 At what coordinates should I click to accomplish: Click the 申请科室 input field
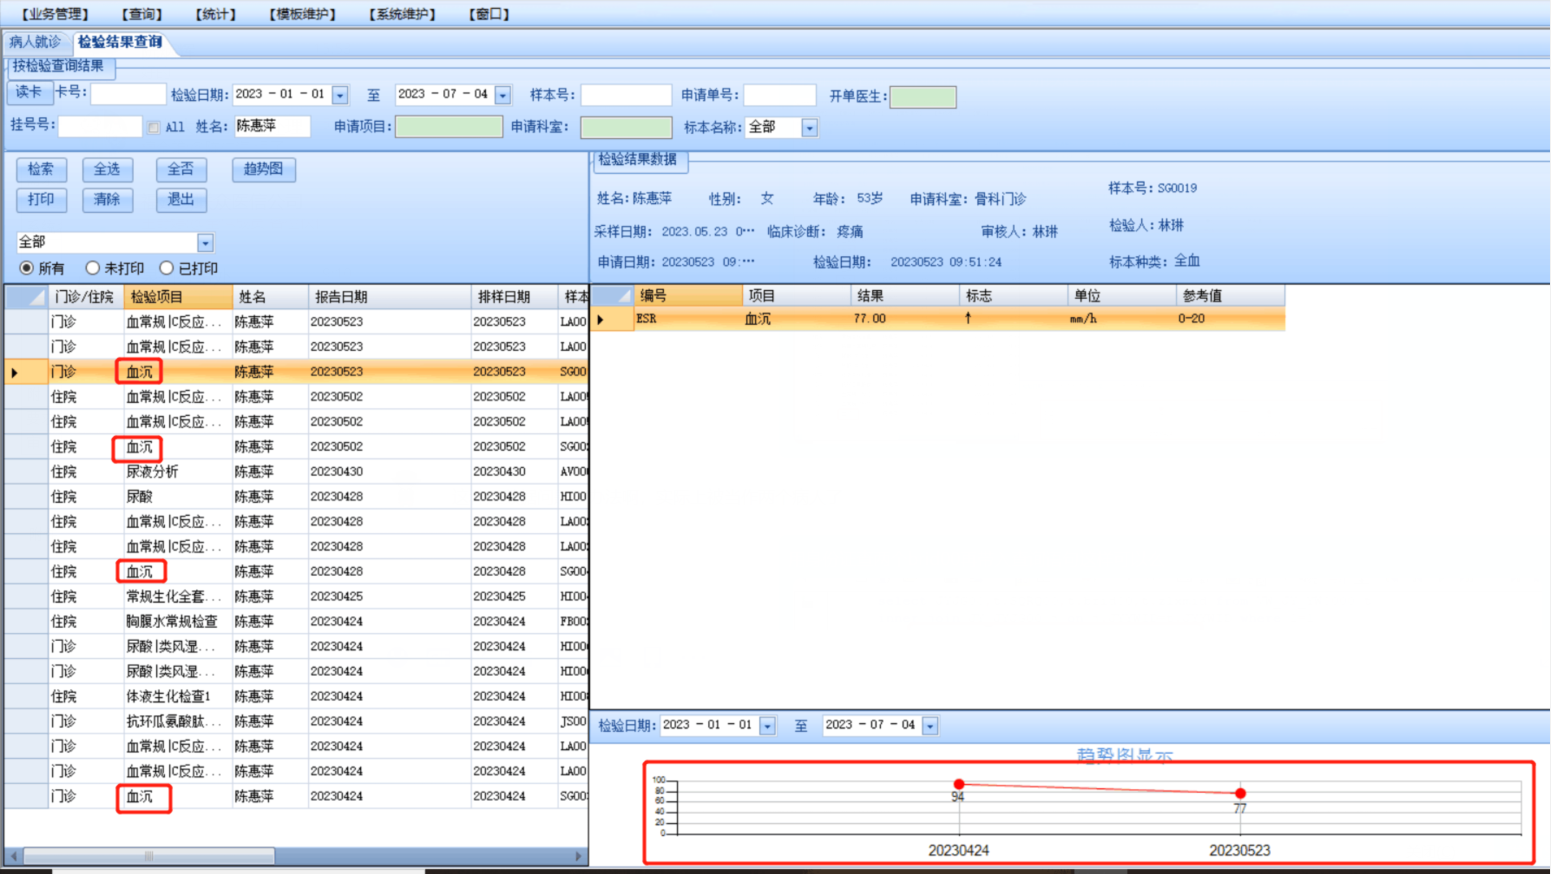tap(626, 127)
